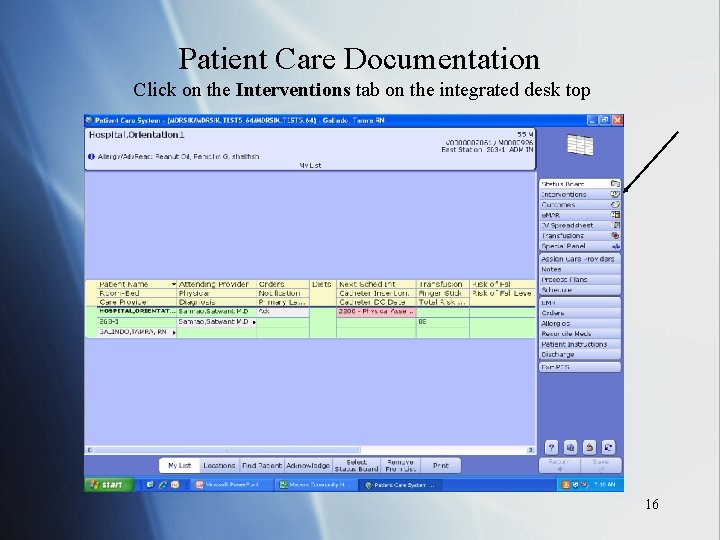Click the Orders column header

pos(283,284)
